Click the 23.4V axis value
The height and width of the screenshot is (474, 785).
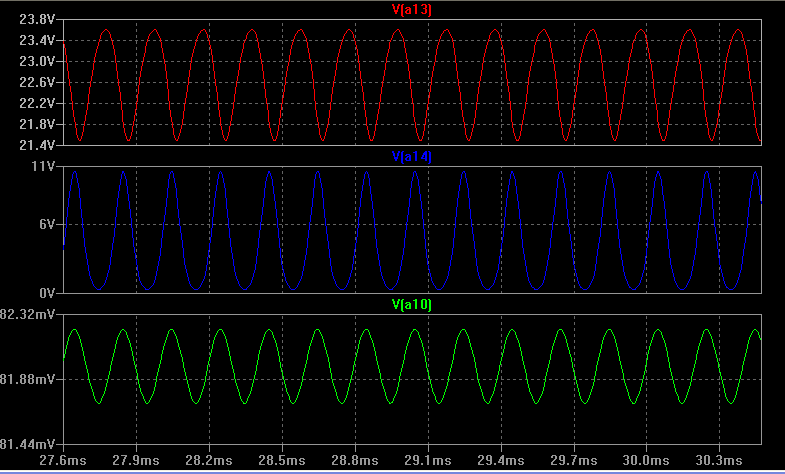click(x=37, y=41)
